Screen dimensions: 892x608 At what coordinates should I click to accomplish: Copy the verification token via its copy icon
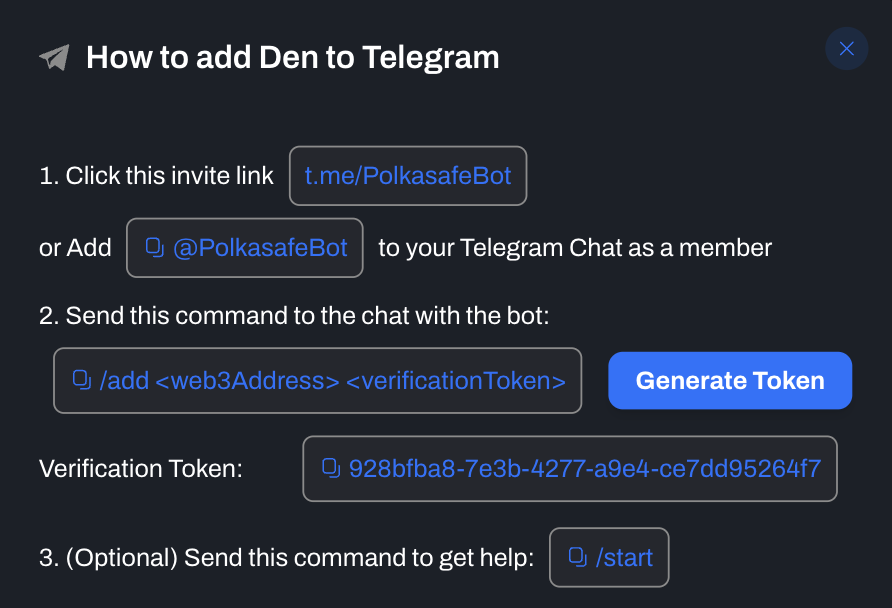(x=330, y=467)
